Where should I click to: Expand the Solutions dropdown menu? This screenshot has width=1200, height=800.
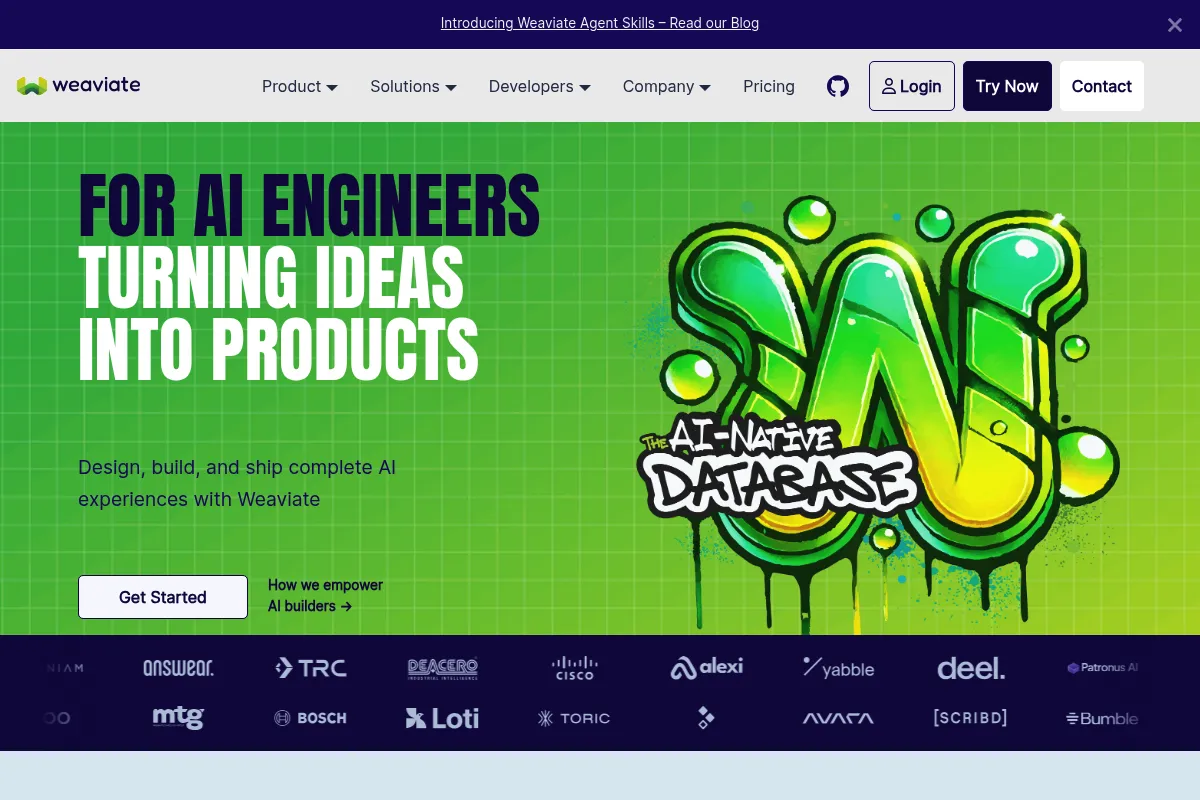coord(414,86)
